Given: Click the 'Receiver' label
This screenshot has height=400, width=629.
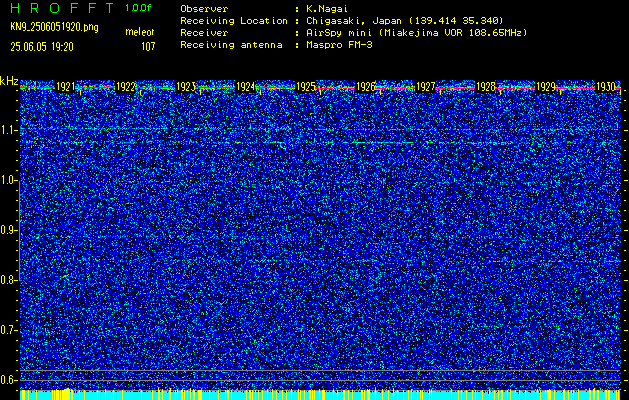Looking at the screenshot, I should pos(204,33).
